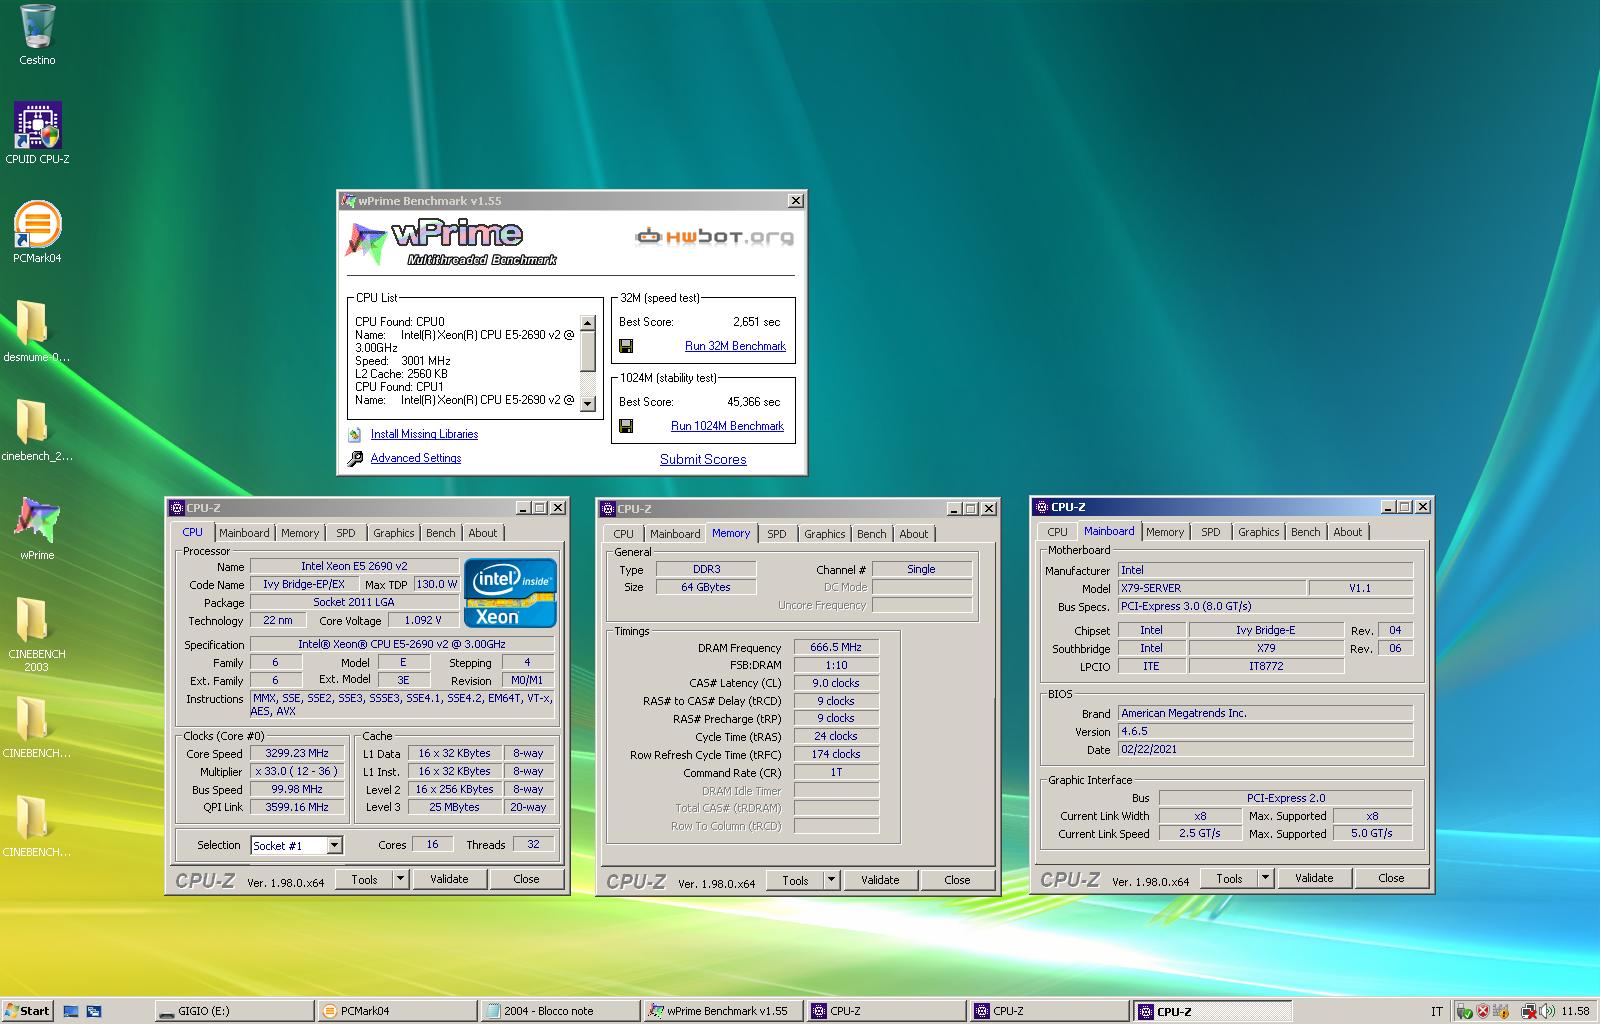The width and height of the screenshot is (1600, 1024).
Task: Click the IT language indicator in taskbar
Action: tap(1436, 1012)
